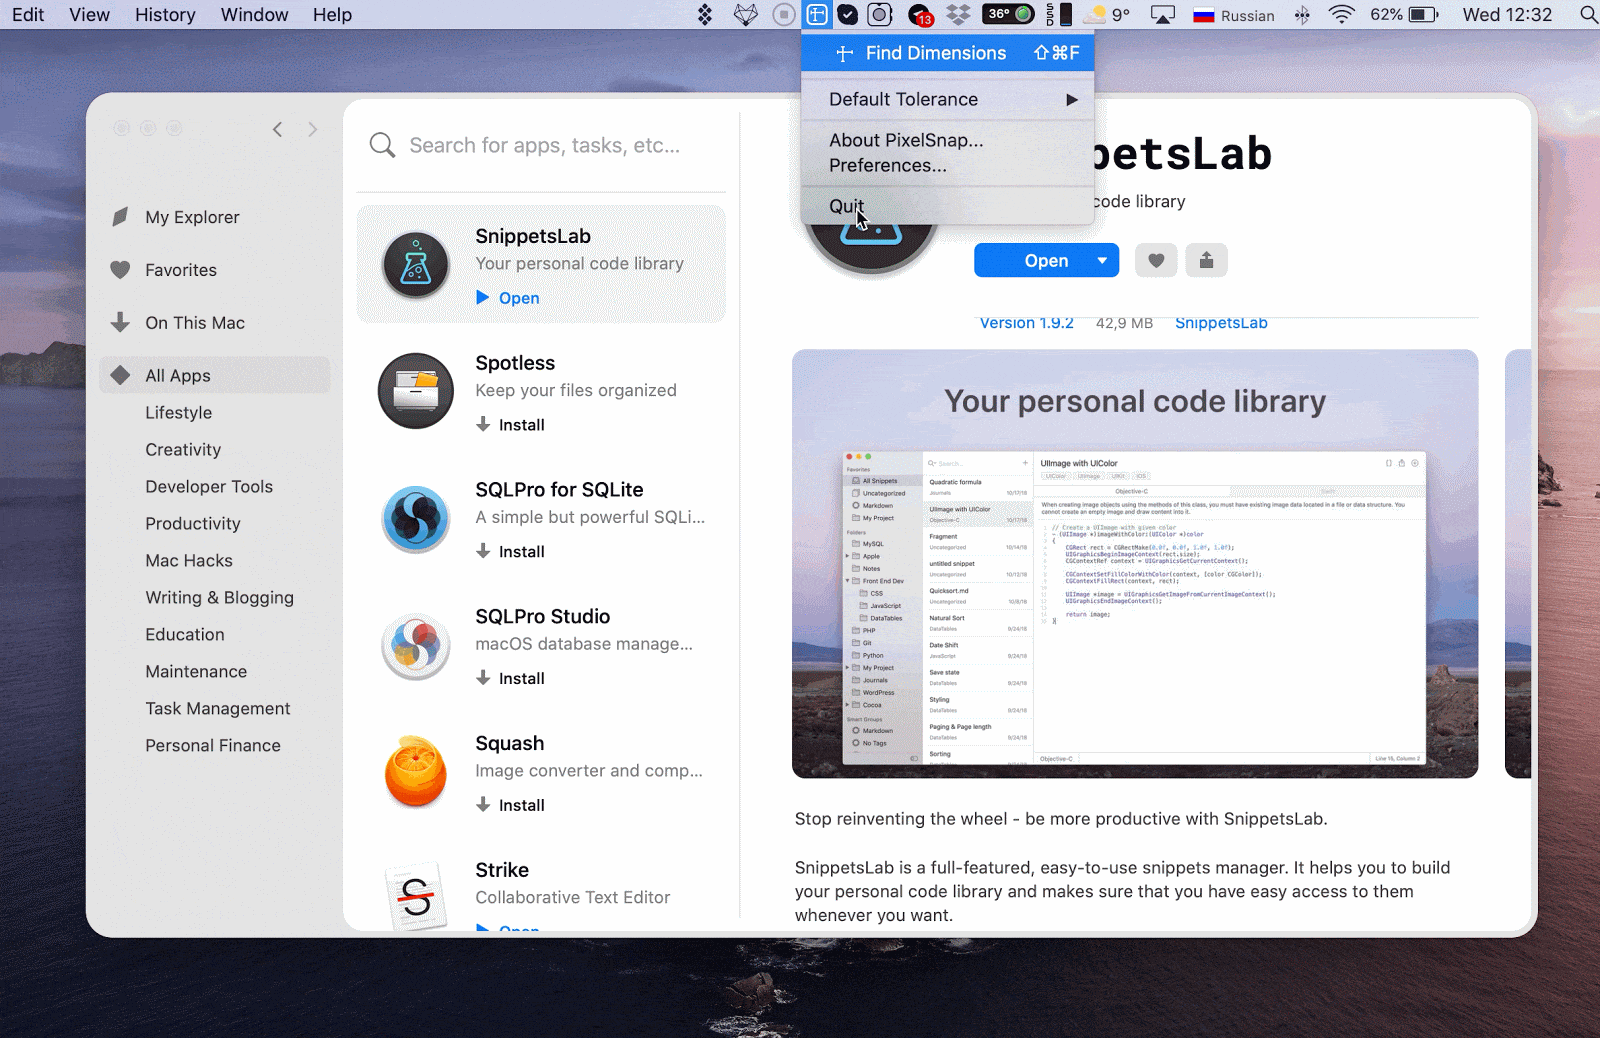Select About PixelSnap... menu item
The image size is (1600, 1038).
point(947,140)
